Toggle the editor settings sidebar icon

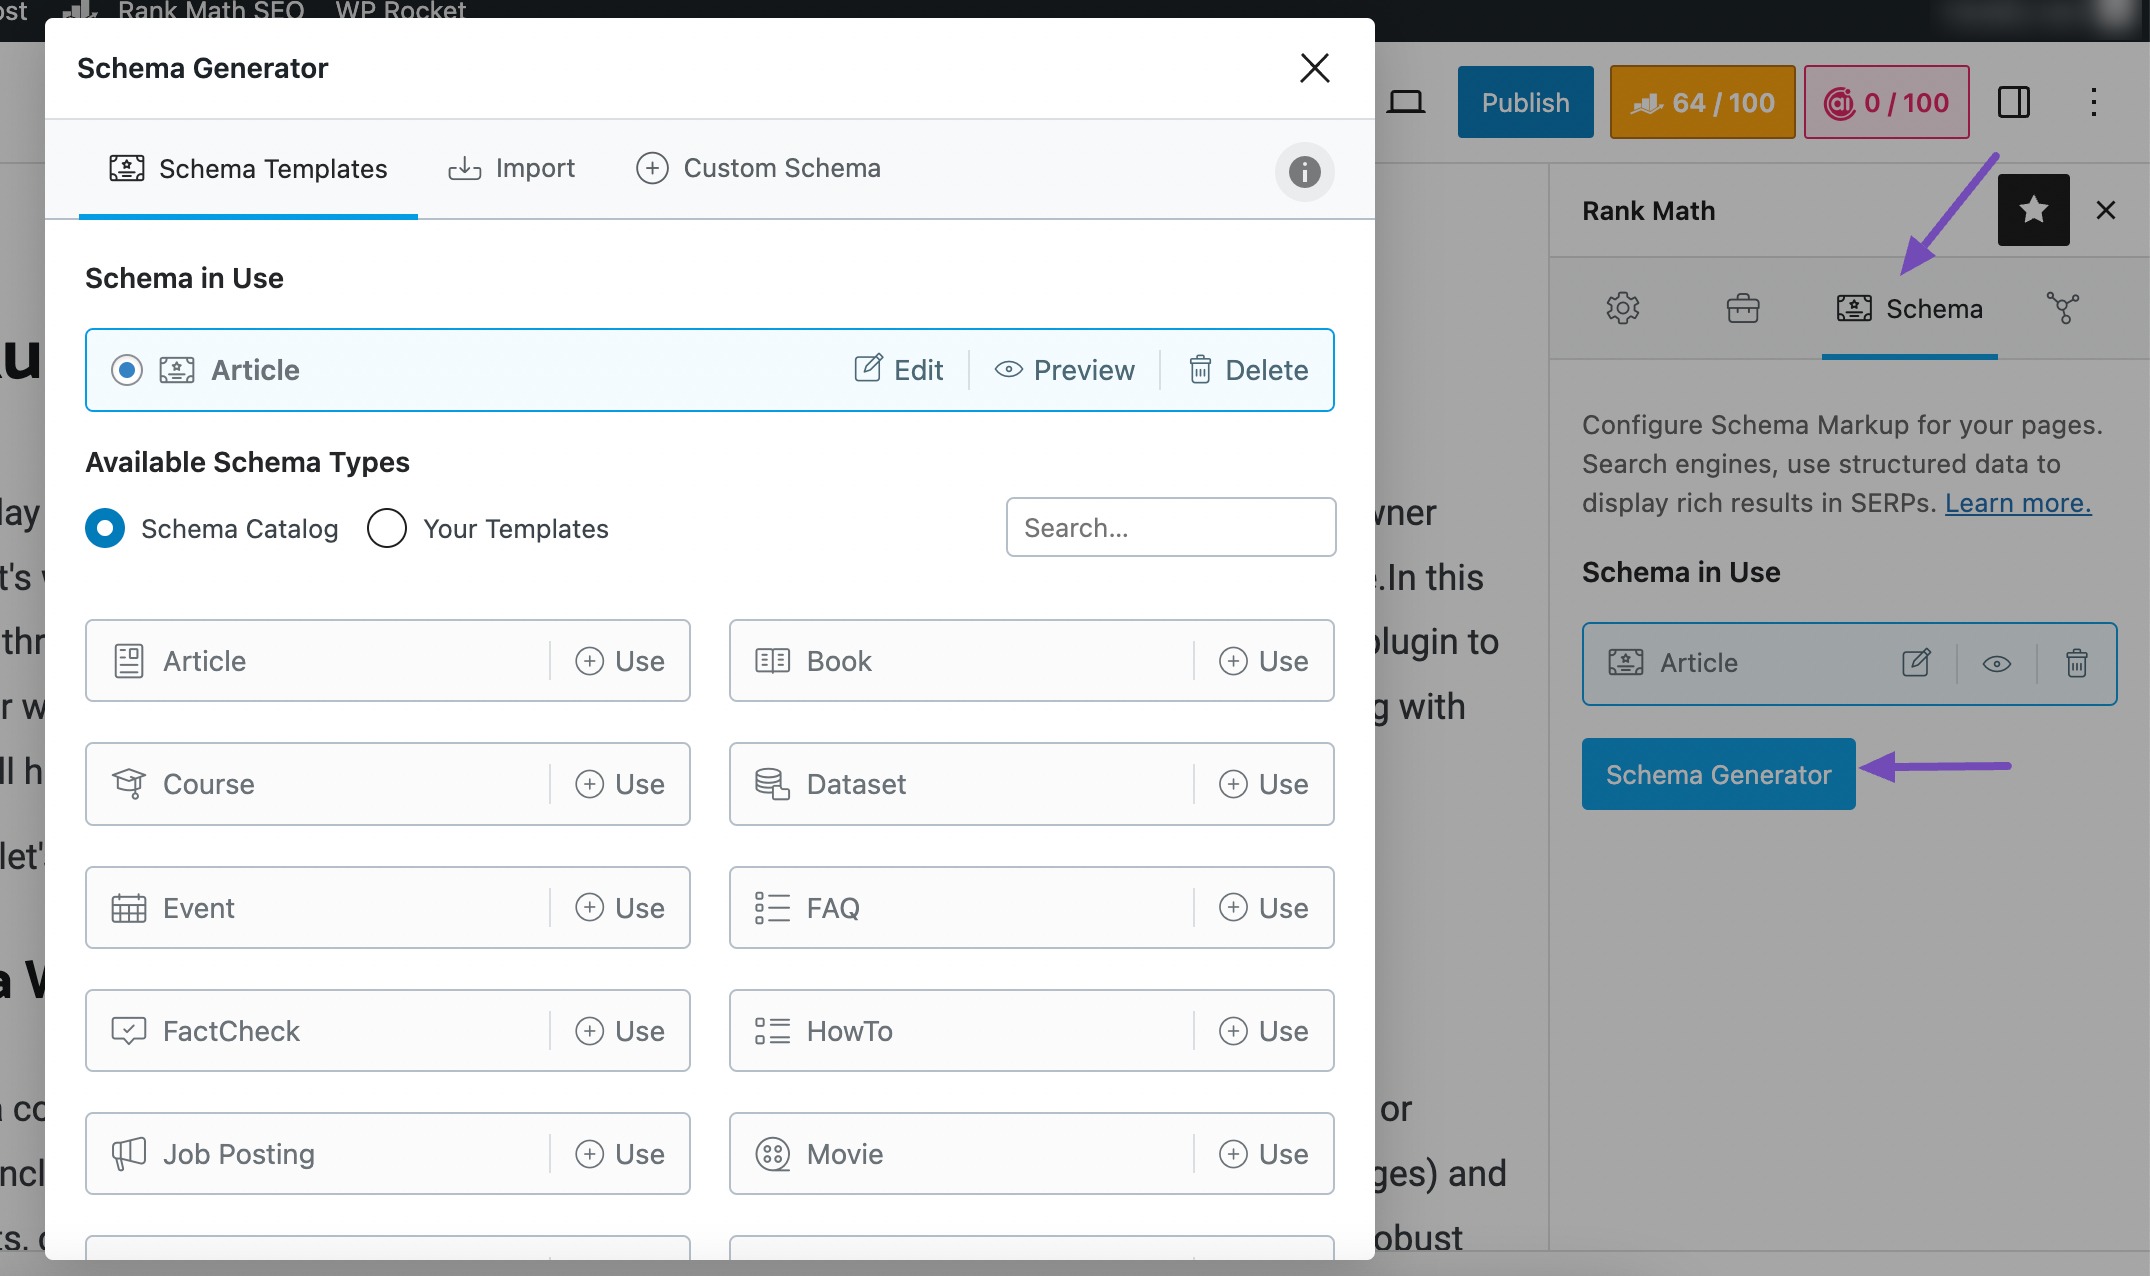tap(2013, 102)
